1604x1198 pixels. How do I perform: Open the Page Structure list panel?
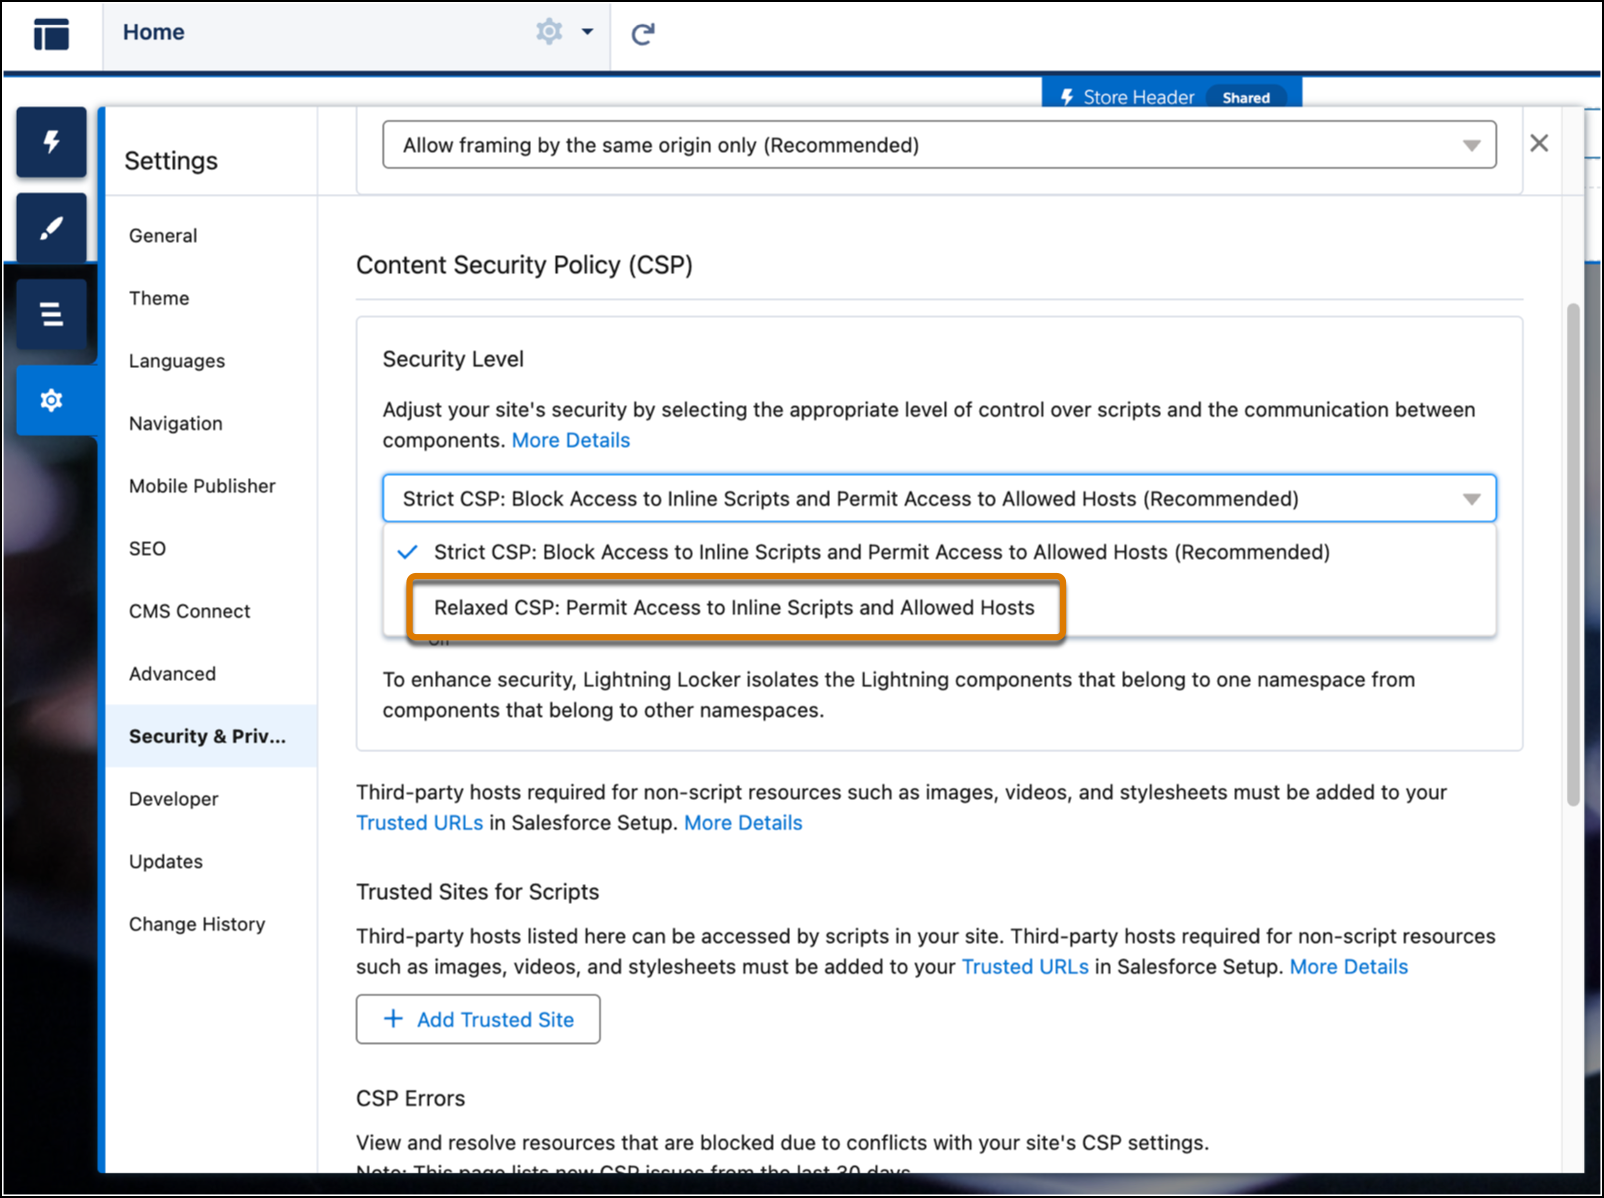(x=51, y=315)
